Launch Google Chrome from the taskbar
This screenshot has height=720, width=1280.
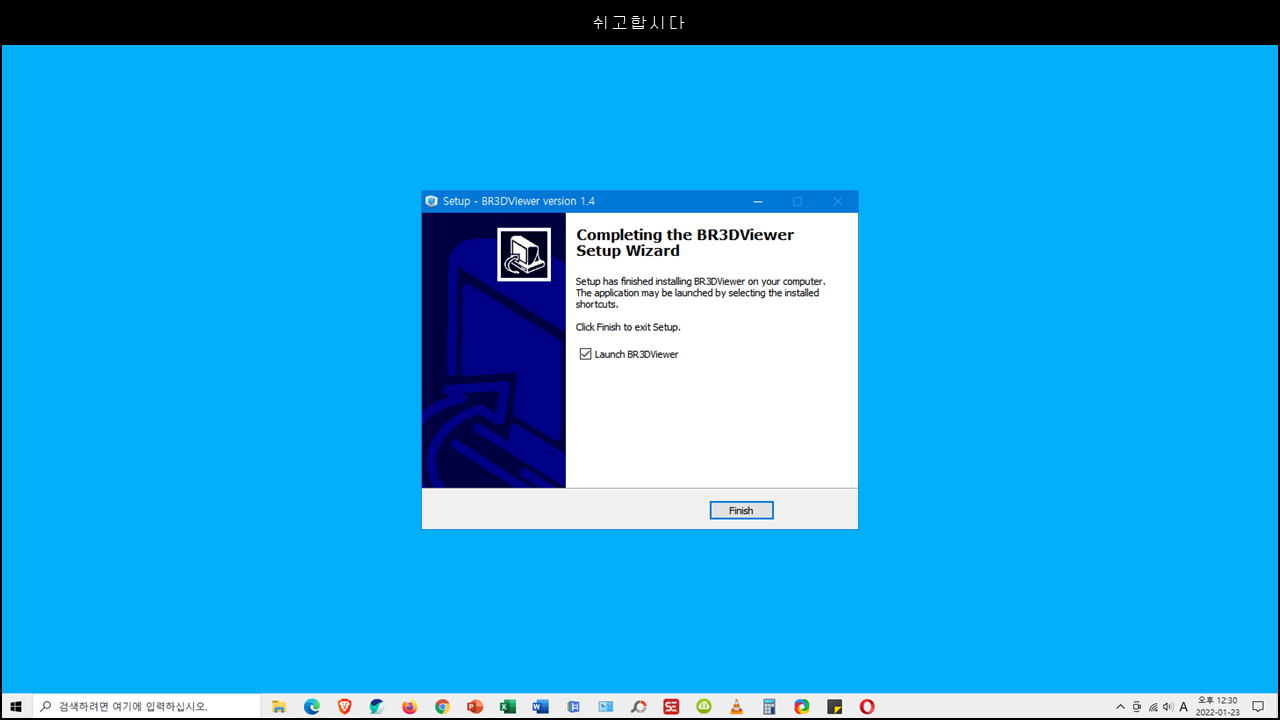pos(442,706)
